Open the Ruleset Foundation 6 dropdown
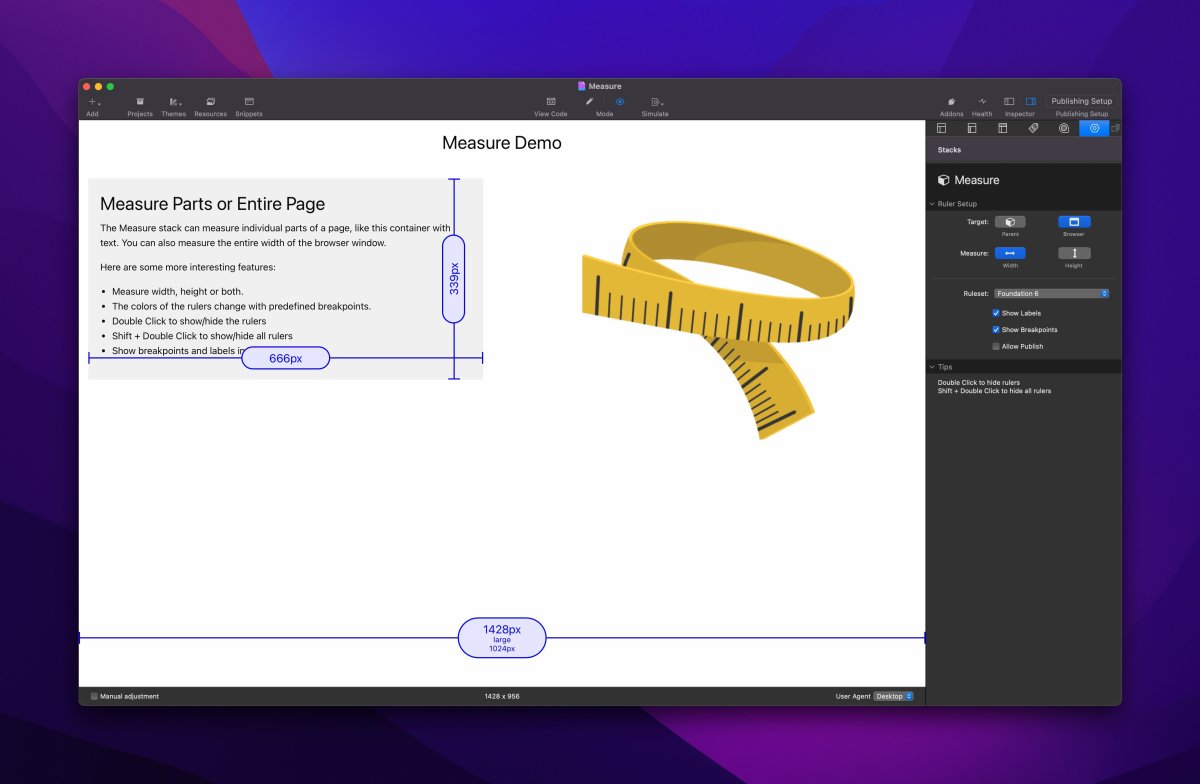 1052,294
